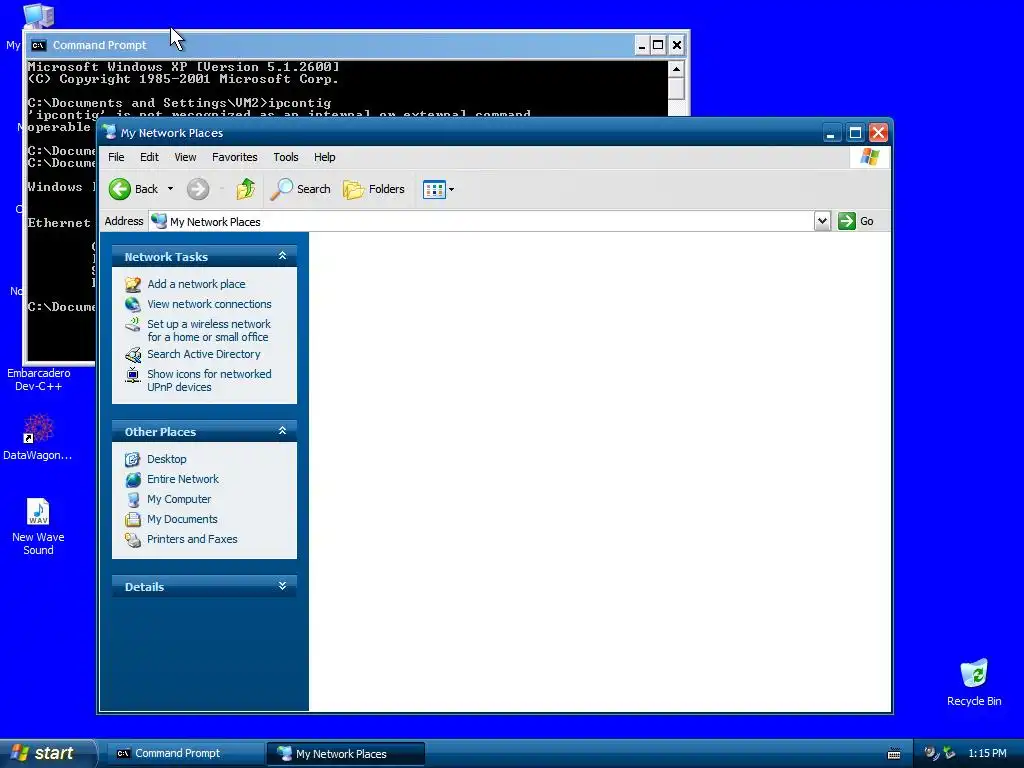The image size is (1024, 768).
Task: Click the keyboard icon in taskbar
Action: tap(894, 754)
